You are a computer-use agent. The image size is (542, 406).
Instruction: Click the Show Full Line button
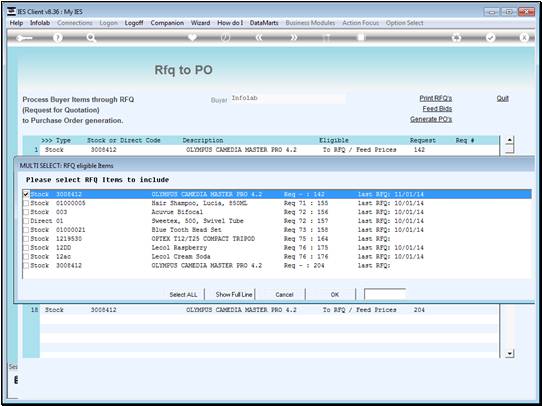(234, 294)
